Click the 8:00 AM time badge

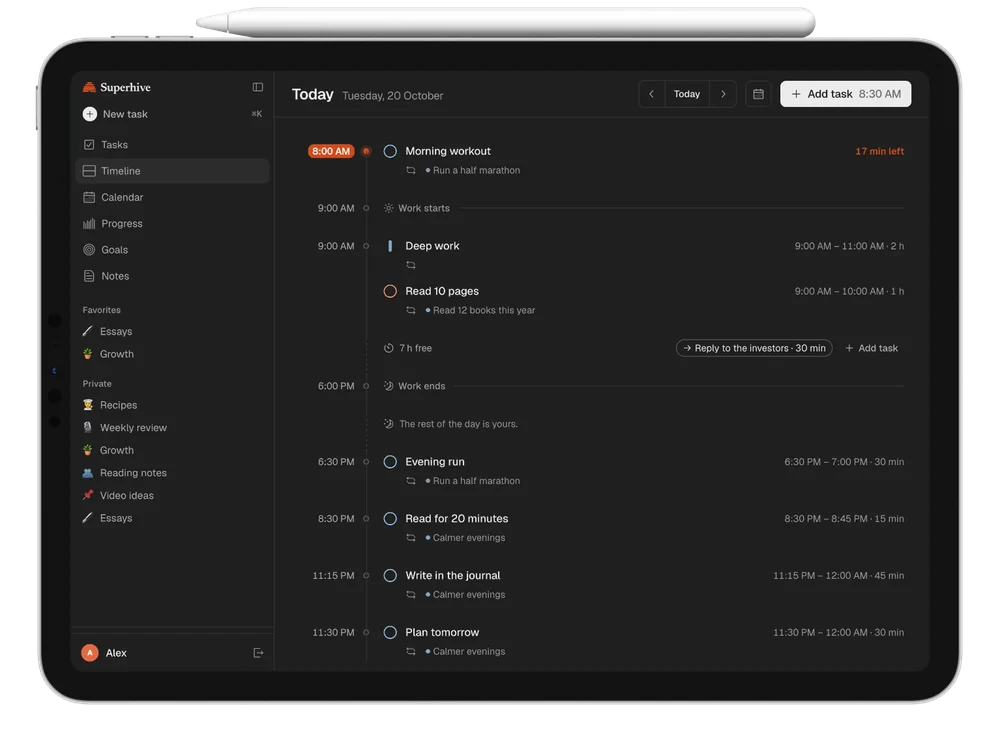click(331, 151)
